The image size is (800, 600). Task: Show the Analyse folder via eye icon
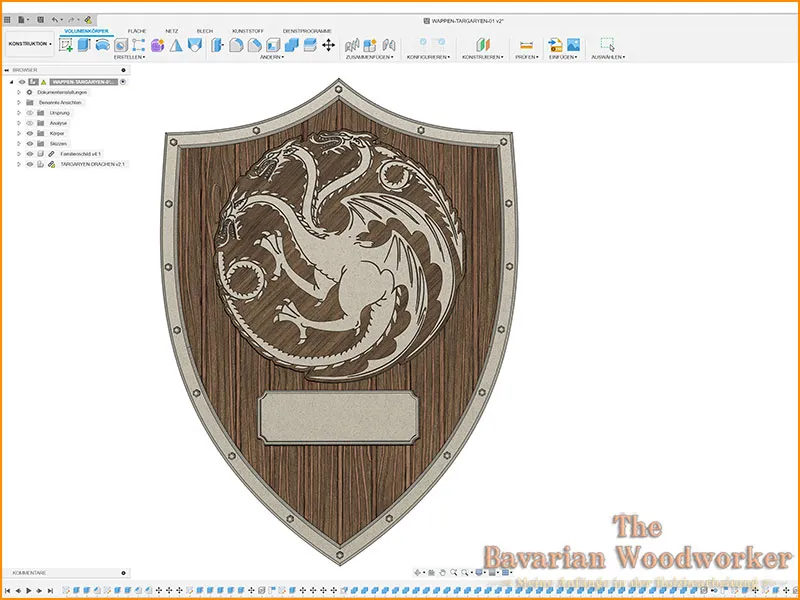[x=30, y=123]
